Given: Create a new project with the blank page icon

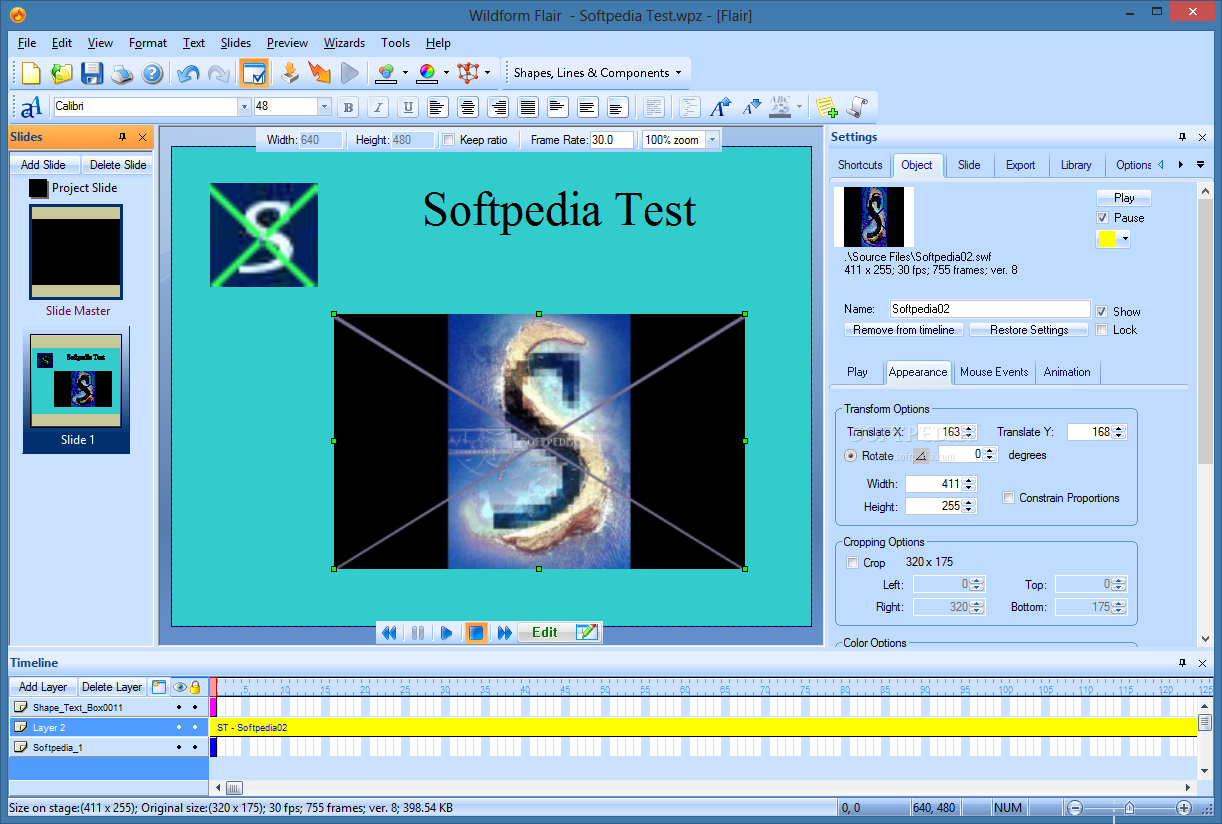Looking at the screenshot, I should [x=31, y=73].
